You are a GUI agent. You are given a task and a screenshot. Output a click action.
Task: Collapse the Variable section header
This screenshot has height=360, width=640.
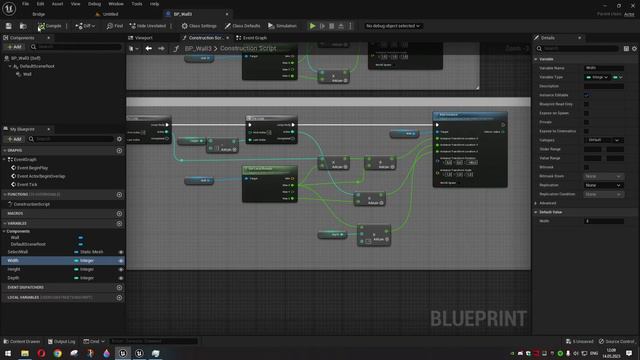tap(536, 59)
